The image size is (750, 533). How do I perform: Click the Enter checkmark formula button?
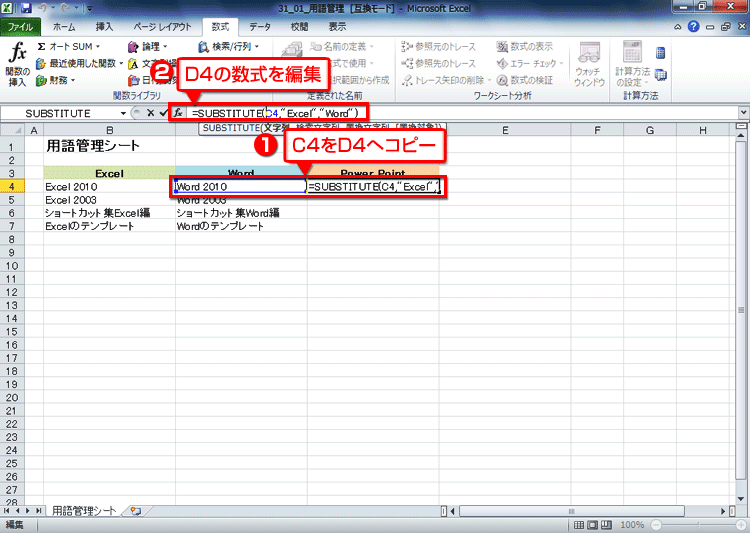point(164,113)
